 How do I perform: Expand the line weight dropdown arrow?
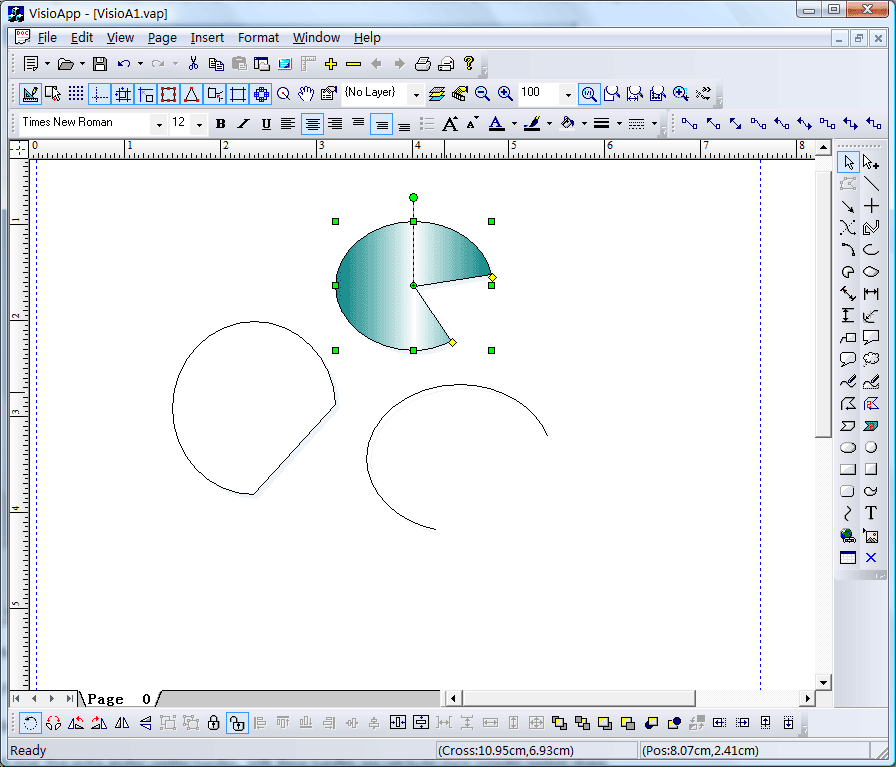[619, 124]
